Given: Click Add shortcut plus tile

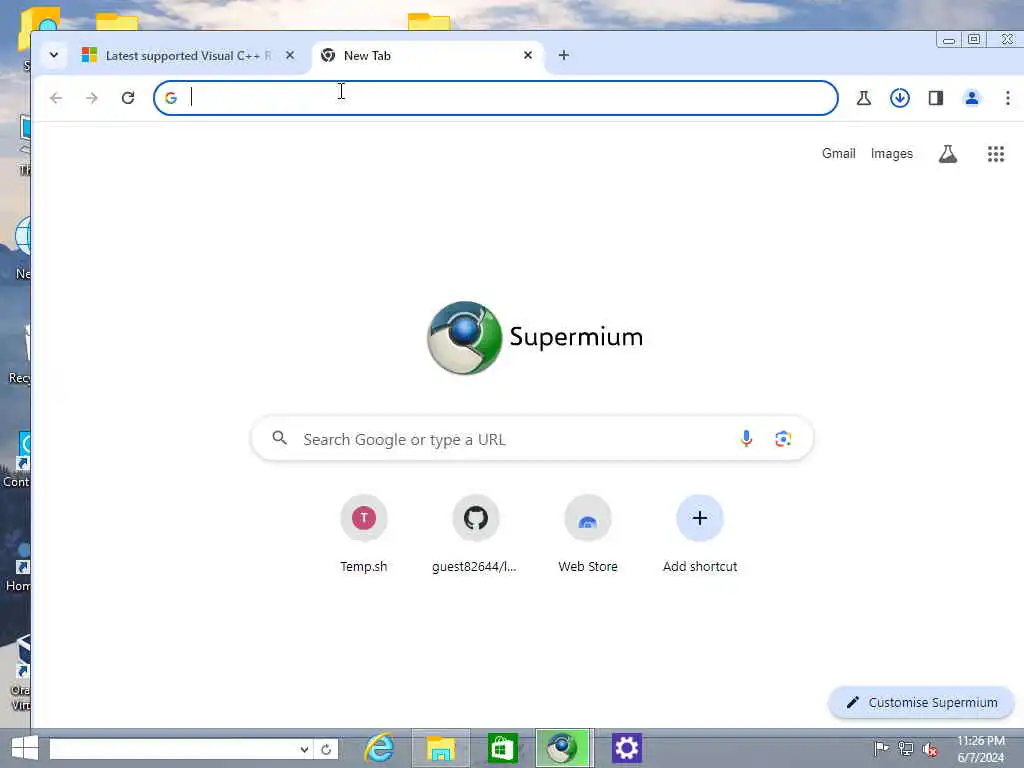Looking at the screenshot, I should tap(699, 534).
